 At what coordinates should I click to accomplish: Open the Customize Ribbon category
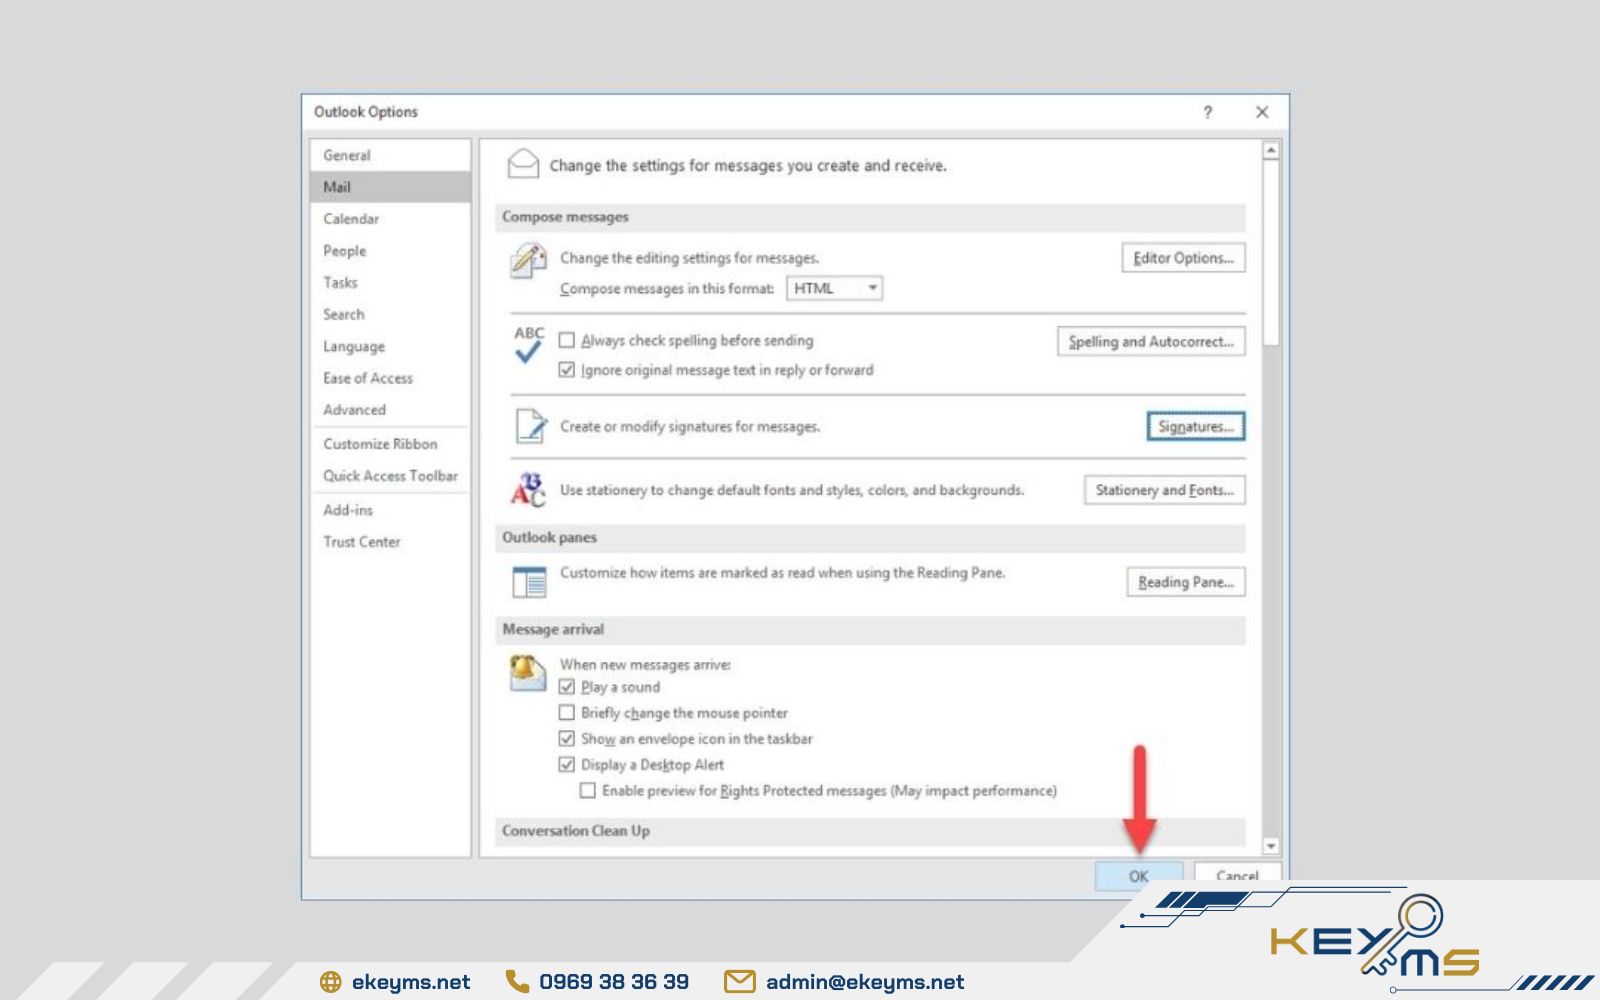[x=390, y=444]
